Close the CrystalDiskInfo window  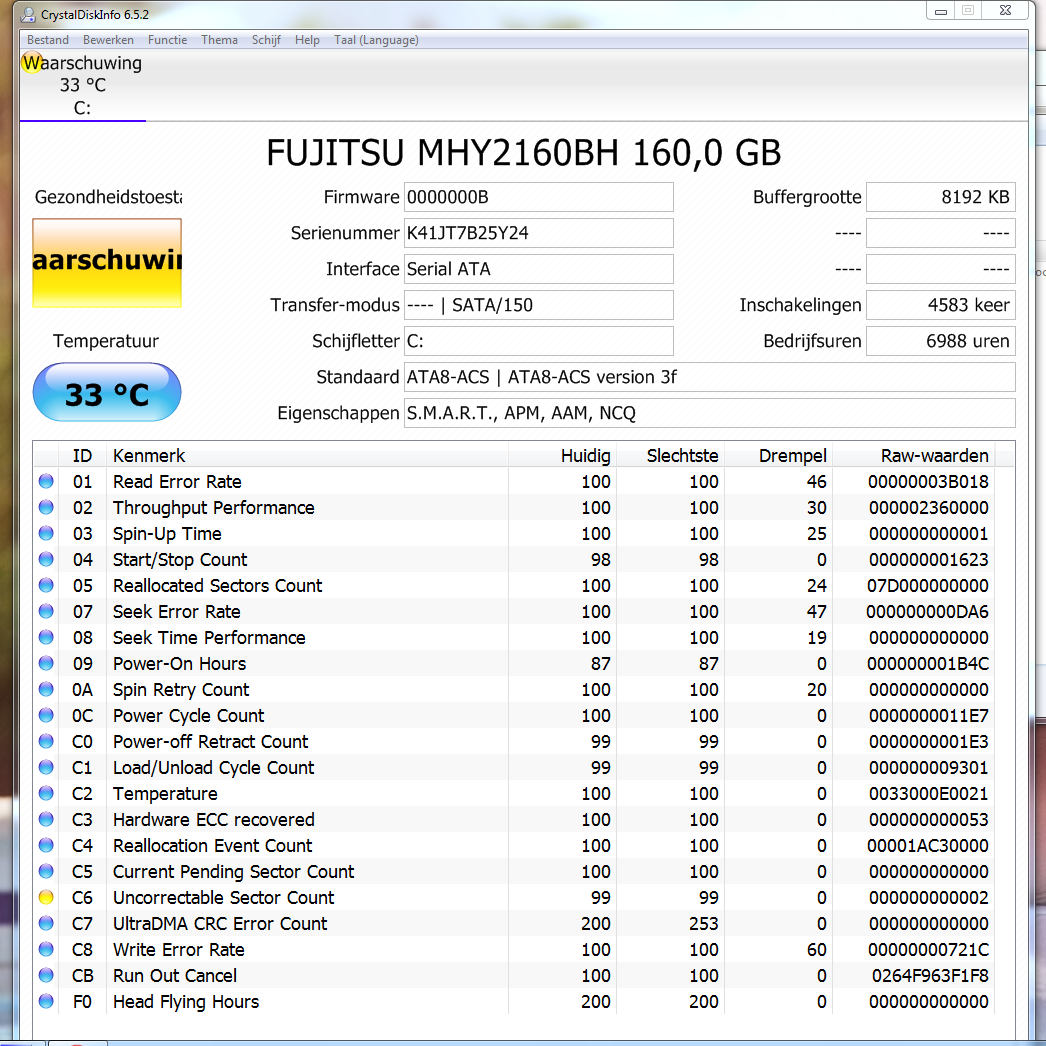point(1005,11)
